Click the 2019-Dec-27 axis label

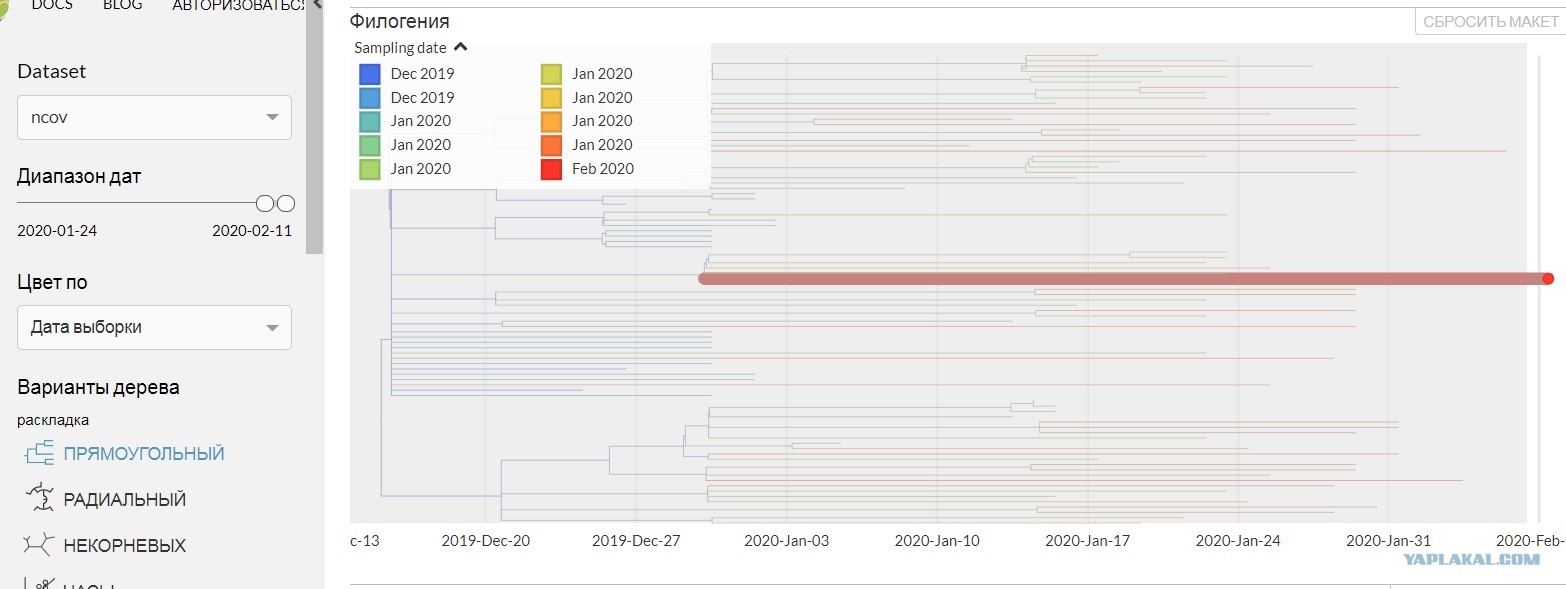coord(637,541)
